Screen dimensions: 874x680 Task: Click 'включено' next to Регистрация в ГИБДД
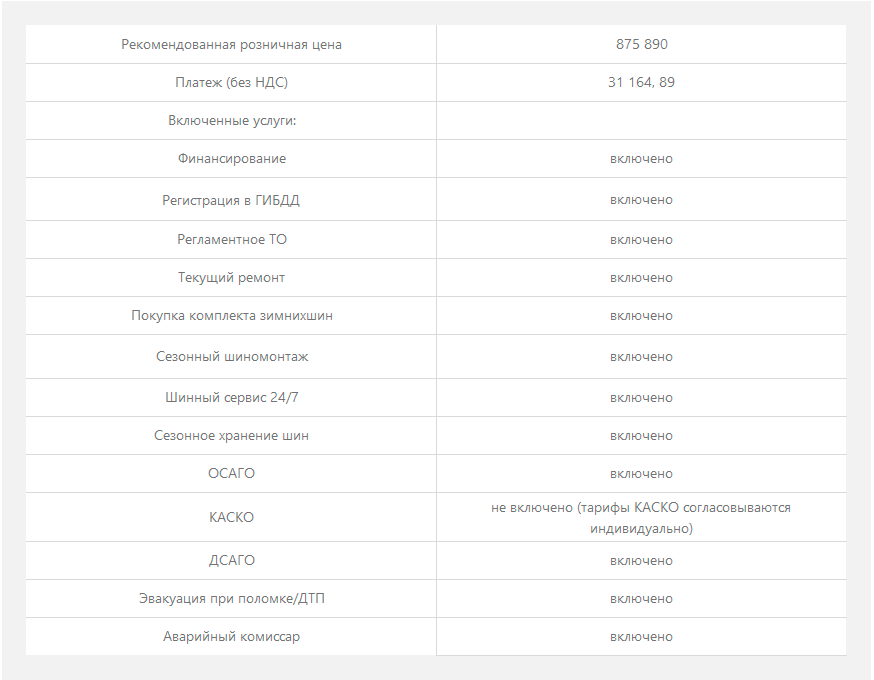coord(641,200)
